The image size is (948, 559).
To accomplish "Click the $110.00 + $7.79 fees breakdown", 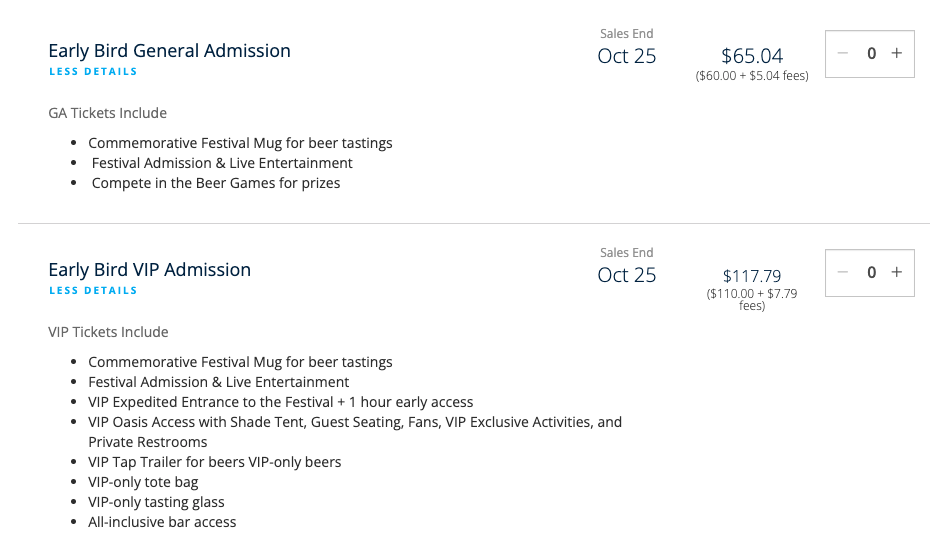I will (752, 300).
